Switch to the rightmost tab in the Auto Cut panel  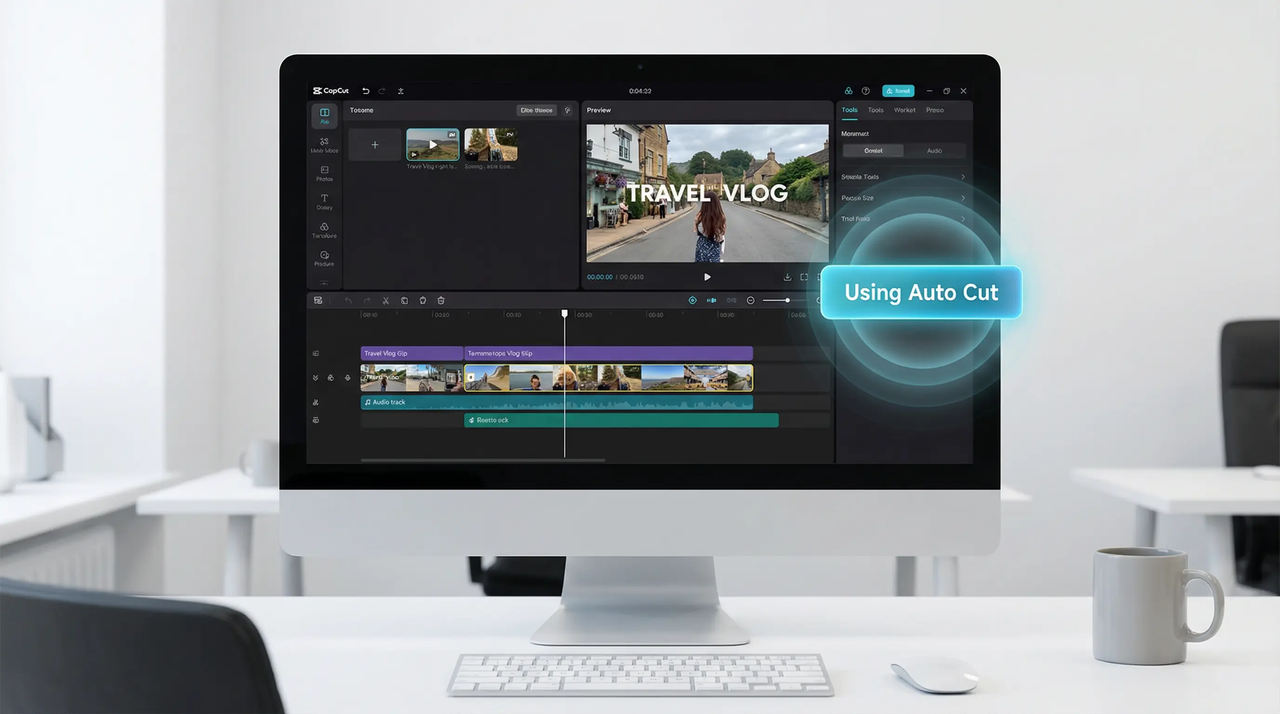pos(935,110)
